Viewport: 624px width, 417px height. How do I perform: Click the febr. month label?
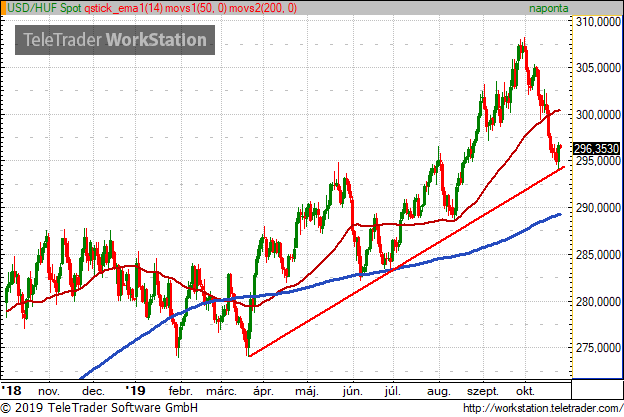181,391
